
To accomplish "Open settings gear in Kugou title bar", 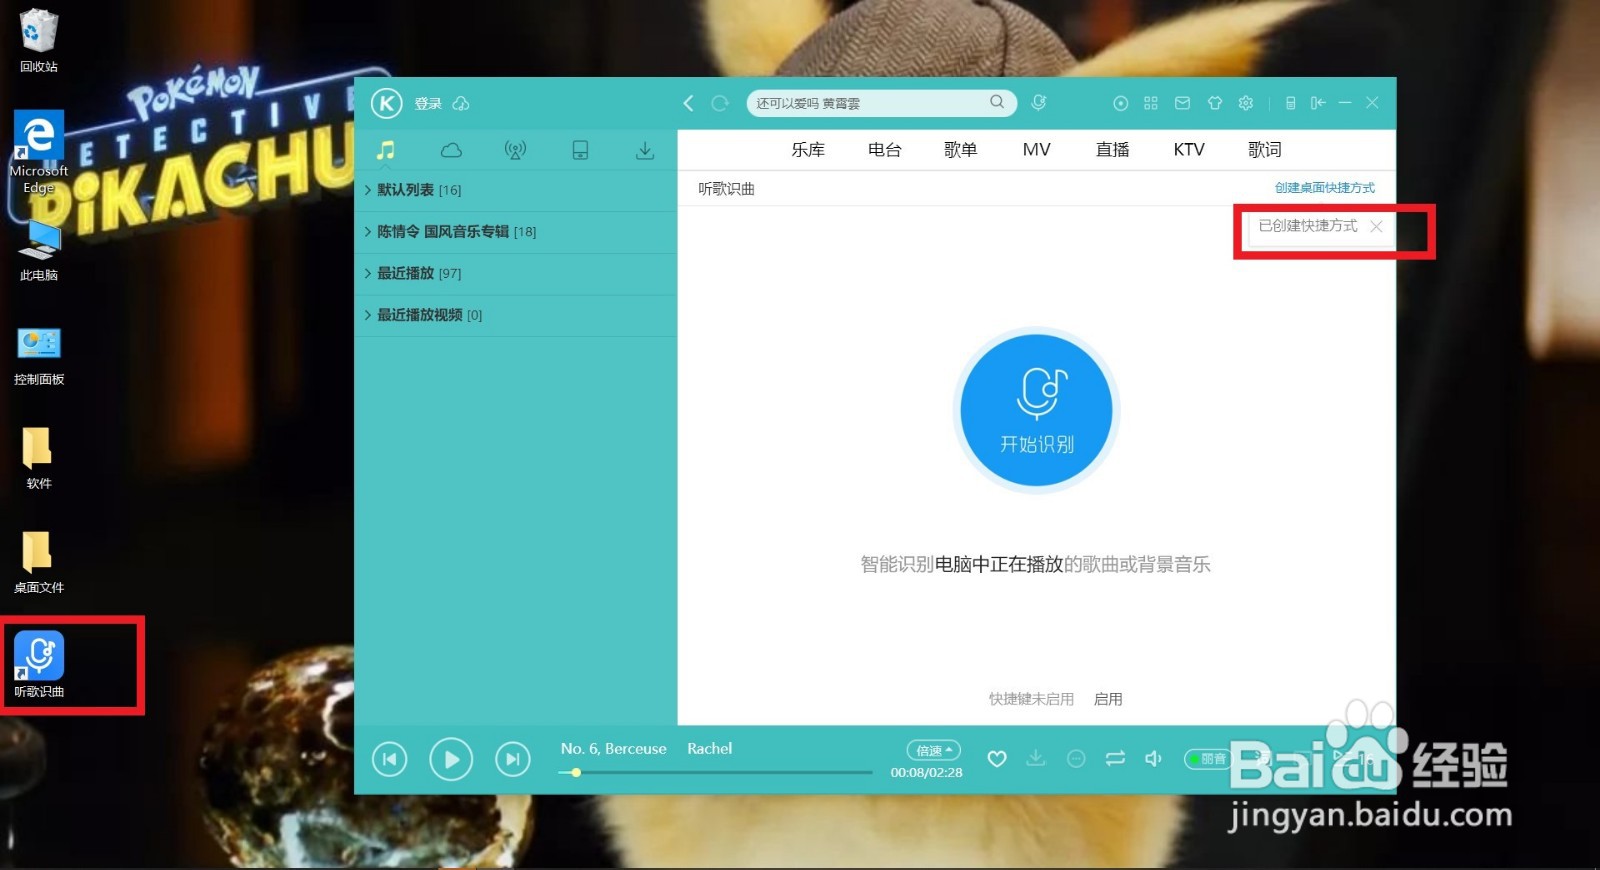I will tap(1246, 103).
